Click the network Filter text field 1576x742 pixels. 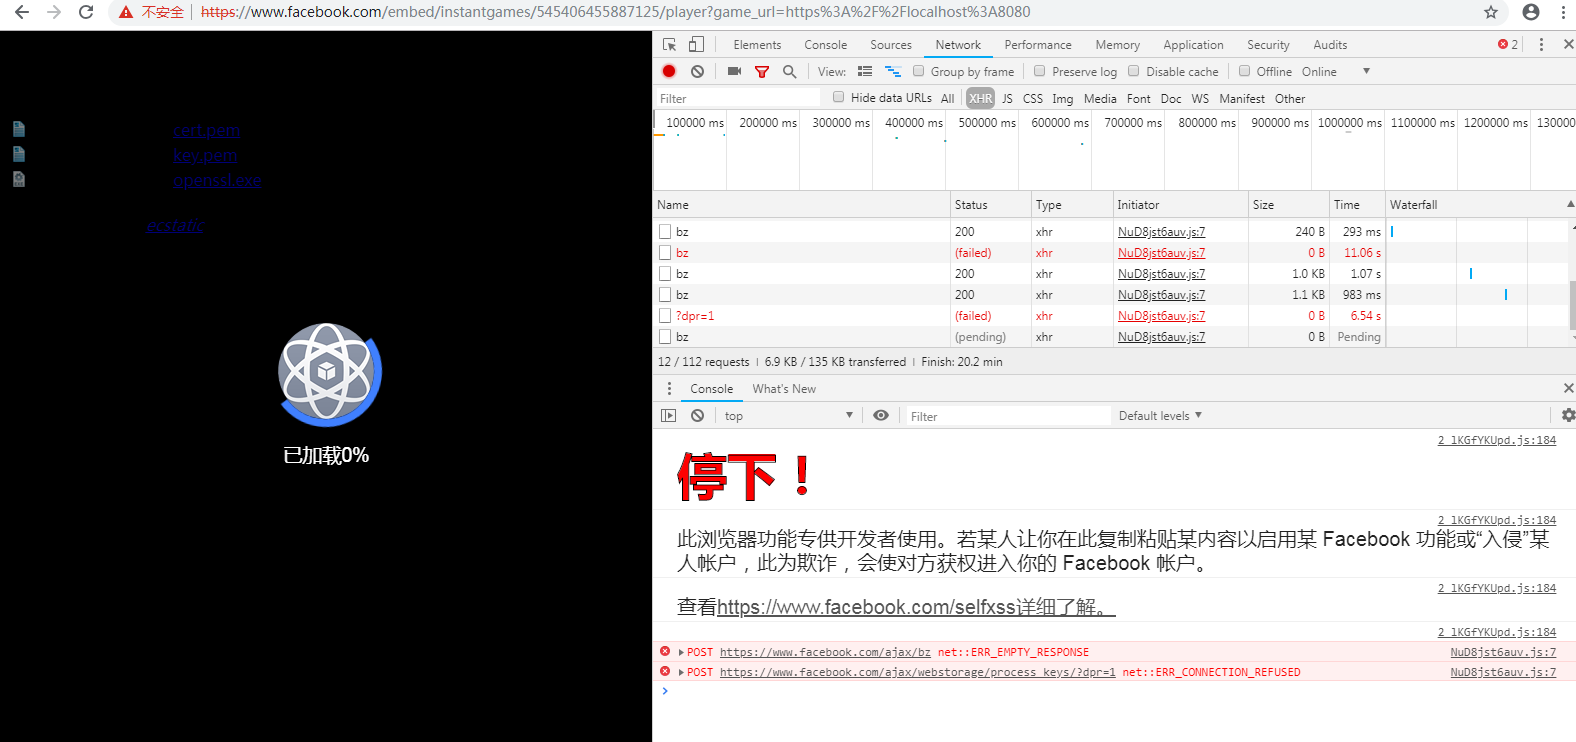[x=738, y=98]
